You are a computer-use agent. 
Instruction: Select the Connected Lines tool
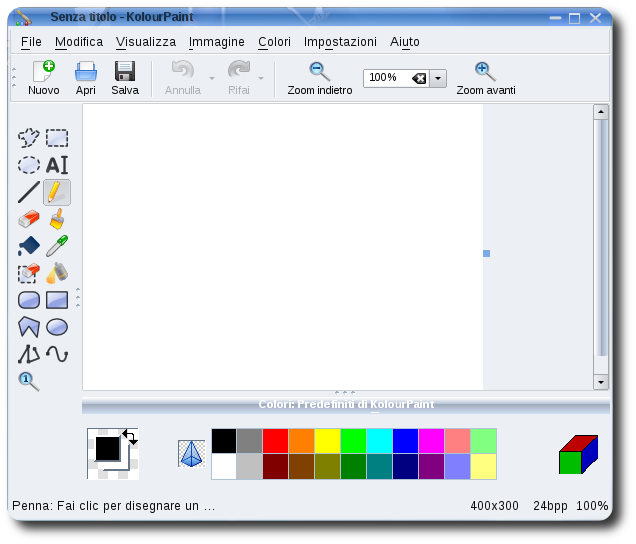28,354
